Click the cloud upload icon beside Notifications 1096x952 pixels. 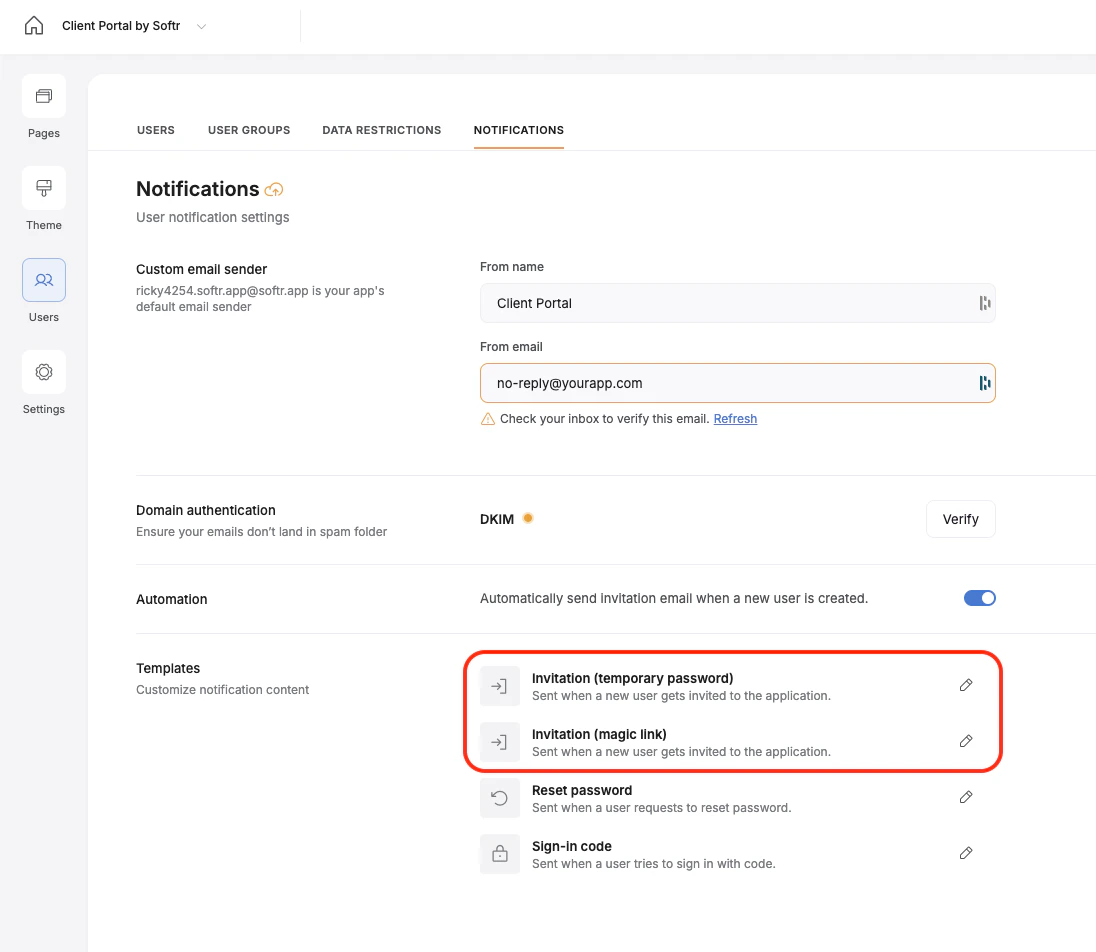coord(274,189)
